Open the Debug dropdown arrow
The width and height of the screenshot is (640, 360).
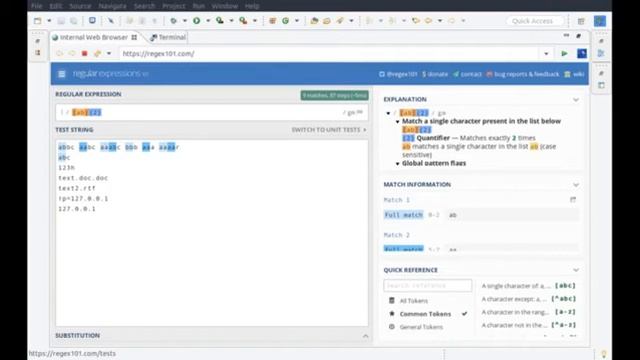(184, 21)
